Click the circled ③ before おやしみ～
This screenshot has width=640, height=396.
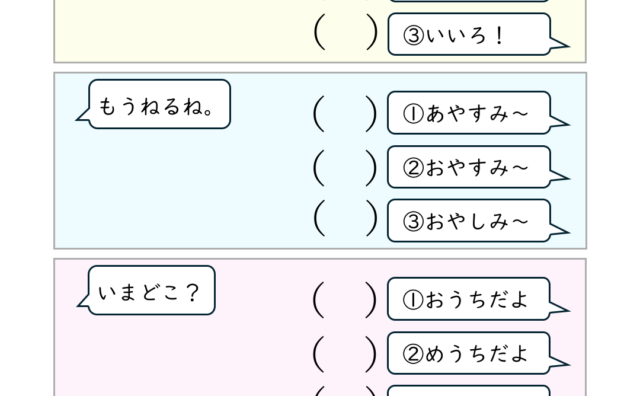pyautogui.click(x=413, y=222)
